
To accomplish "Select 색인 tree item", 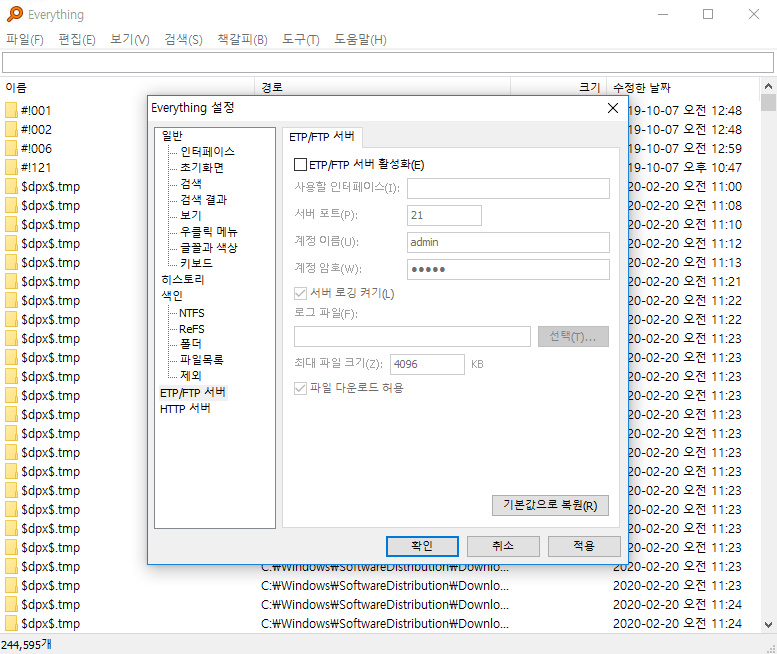I will tap(172, 295).
